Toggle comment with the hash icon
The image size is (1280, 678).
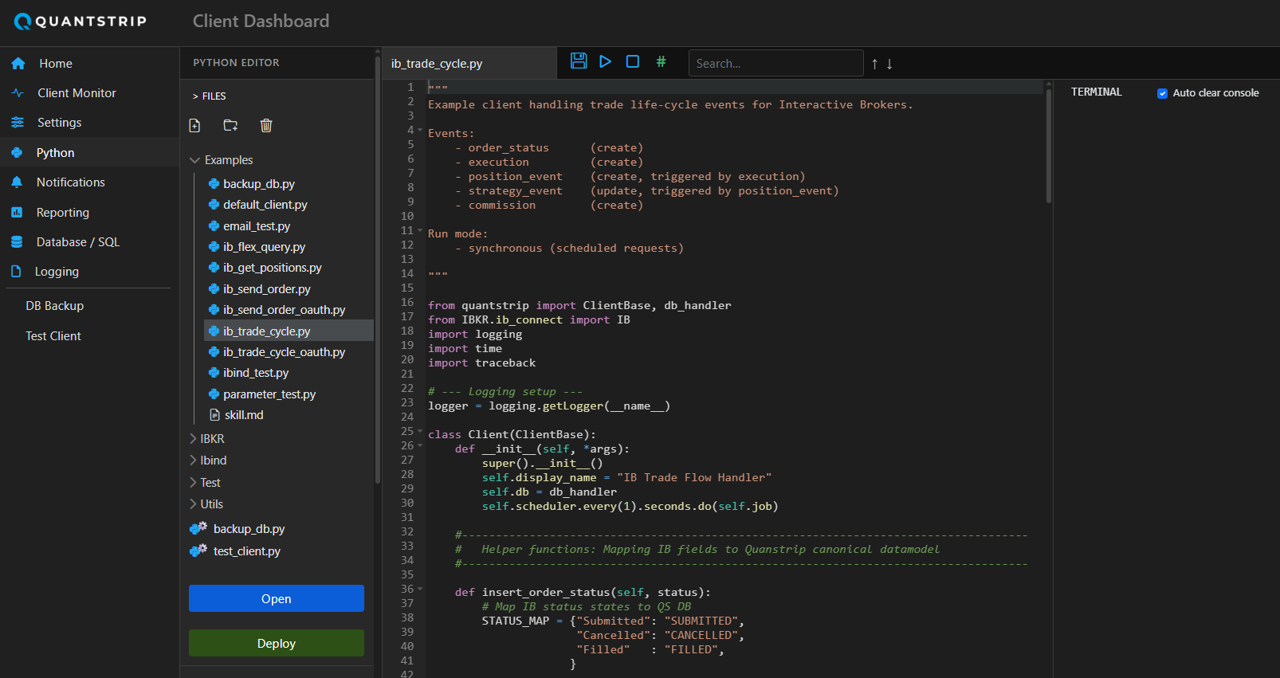pos(660,61)
